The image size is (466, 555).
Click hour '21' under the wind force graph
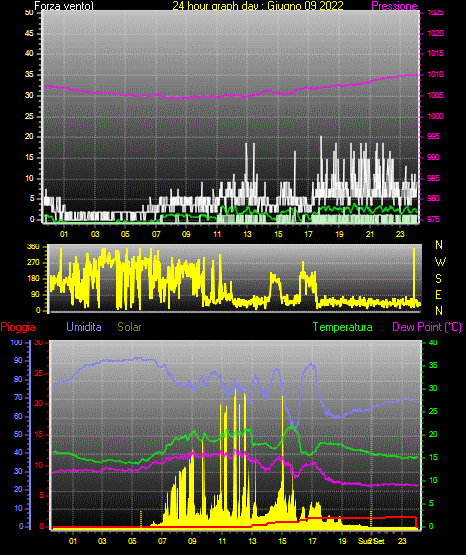pyautogui.click(x=370, y=234)
